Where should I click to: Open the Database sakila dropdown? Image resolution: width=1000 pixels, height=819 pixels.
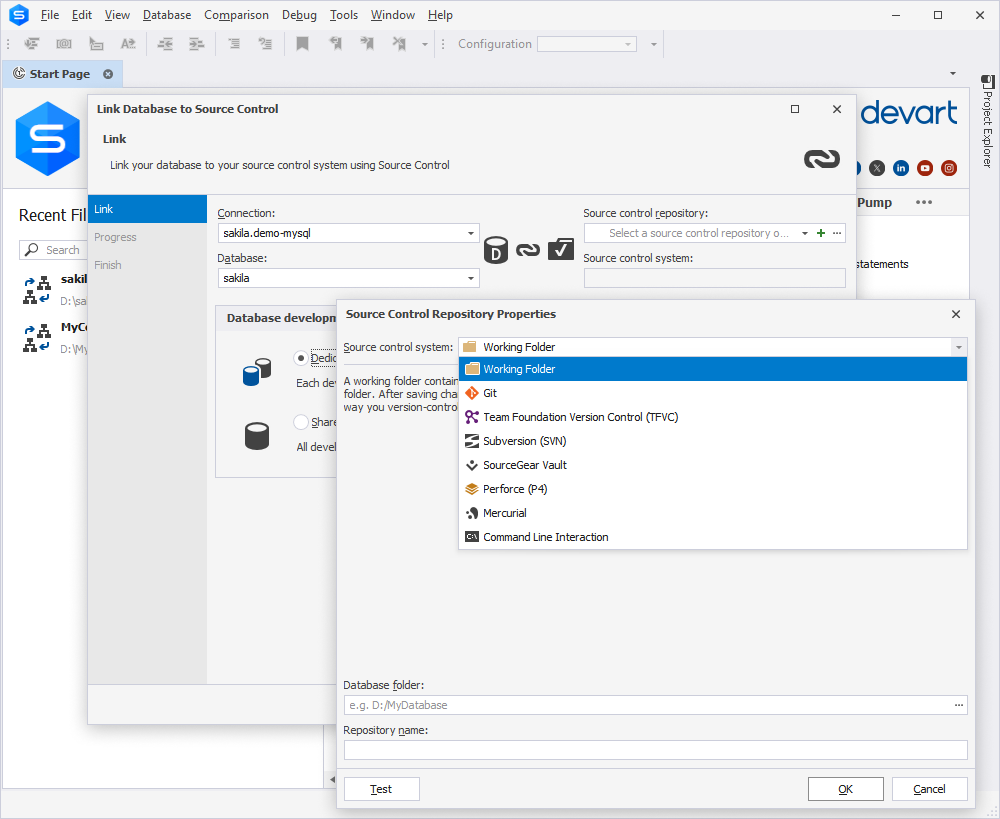pos(471,278)
